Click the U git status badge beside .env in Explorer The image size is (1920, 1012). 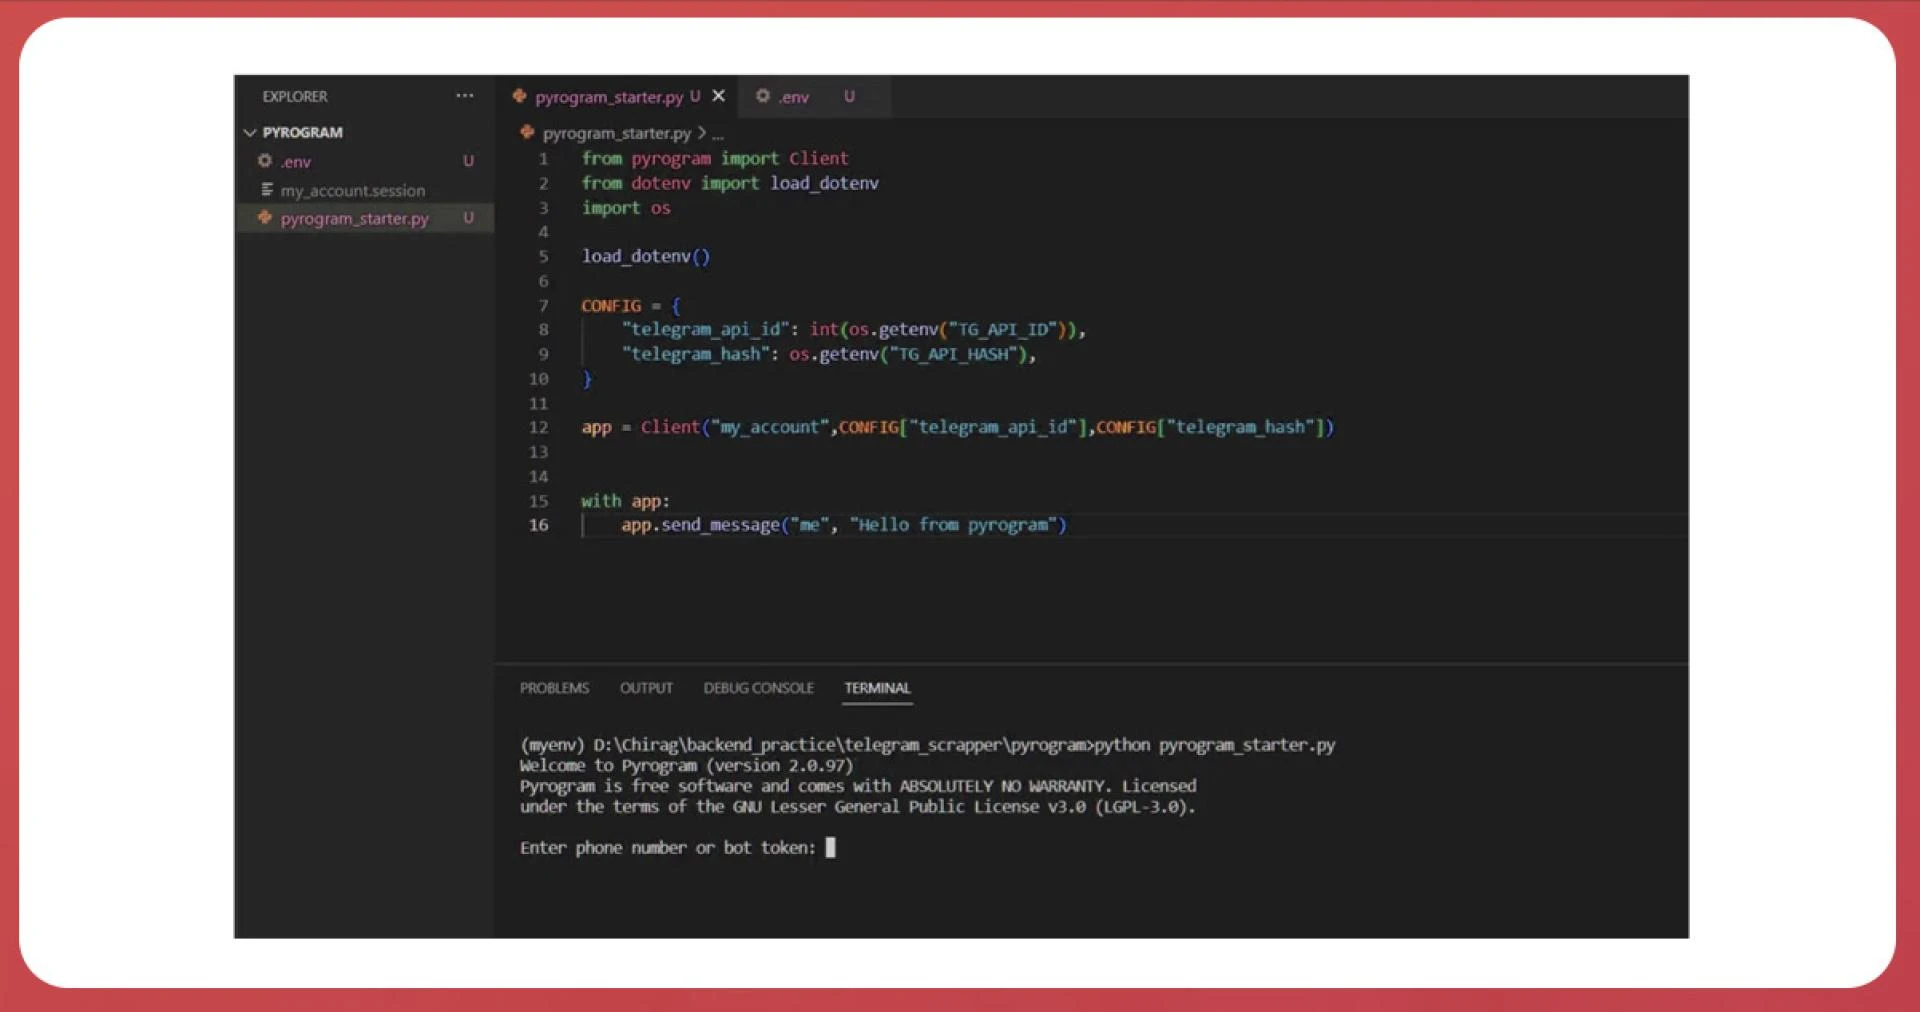[x=468, y=161]
